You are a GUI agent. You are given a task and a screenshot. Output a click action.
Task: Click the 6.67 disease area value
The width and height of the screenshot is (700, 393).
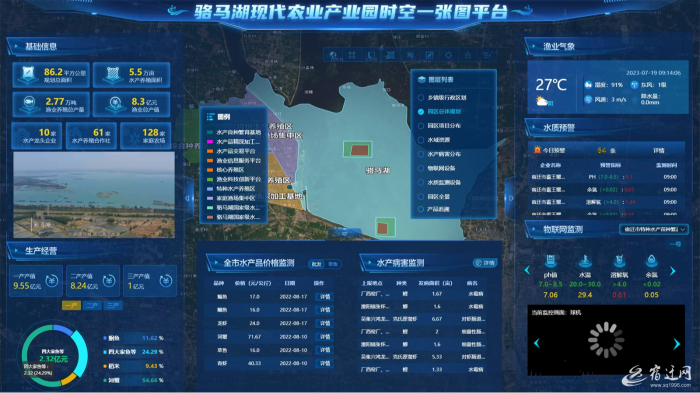(x=437, y=319)
